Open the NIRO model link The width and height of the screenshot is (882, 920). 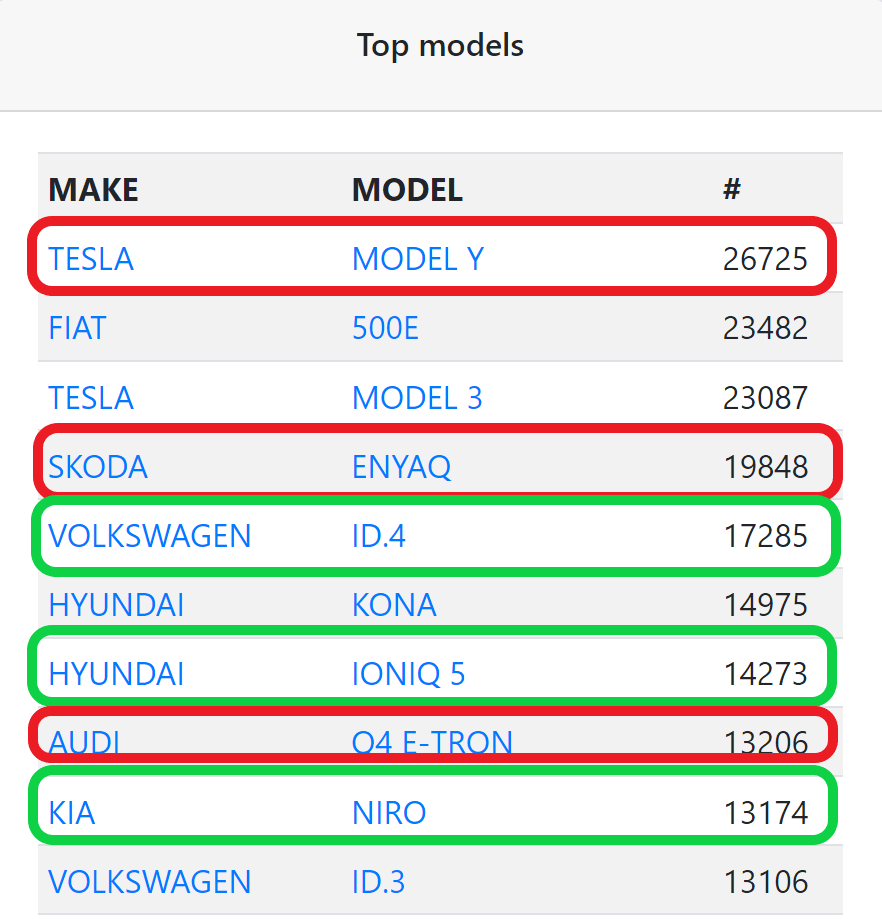tap(389, 812)
